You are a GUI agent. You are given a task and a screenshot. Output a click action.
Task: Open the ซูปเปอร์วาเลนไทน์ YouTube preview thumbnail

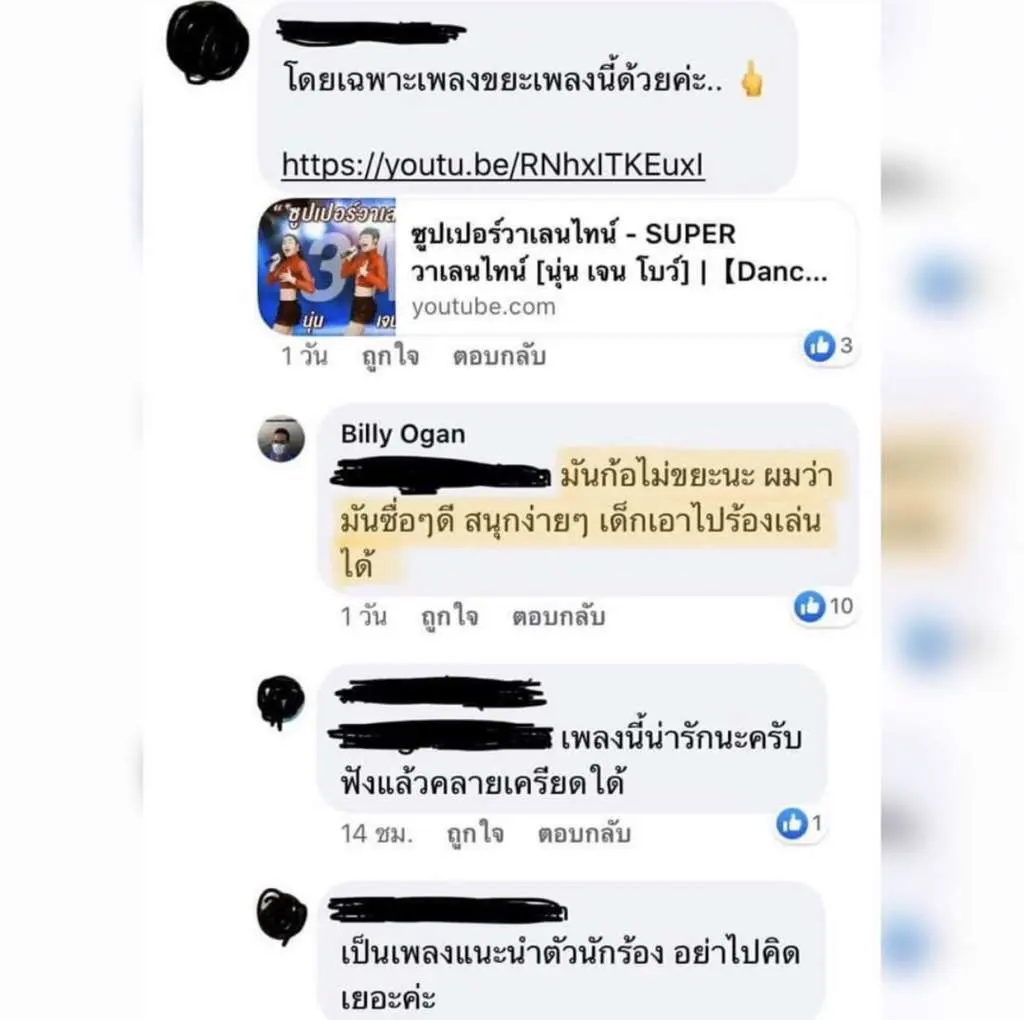point(327,266)
